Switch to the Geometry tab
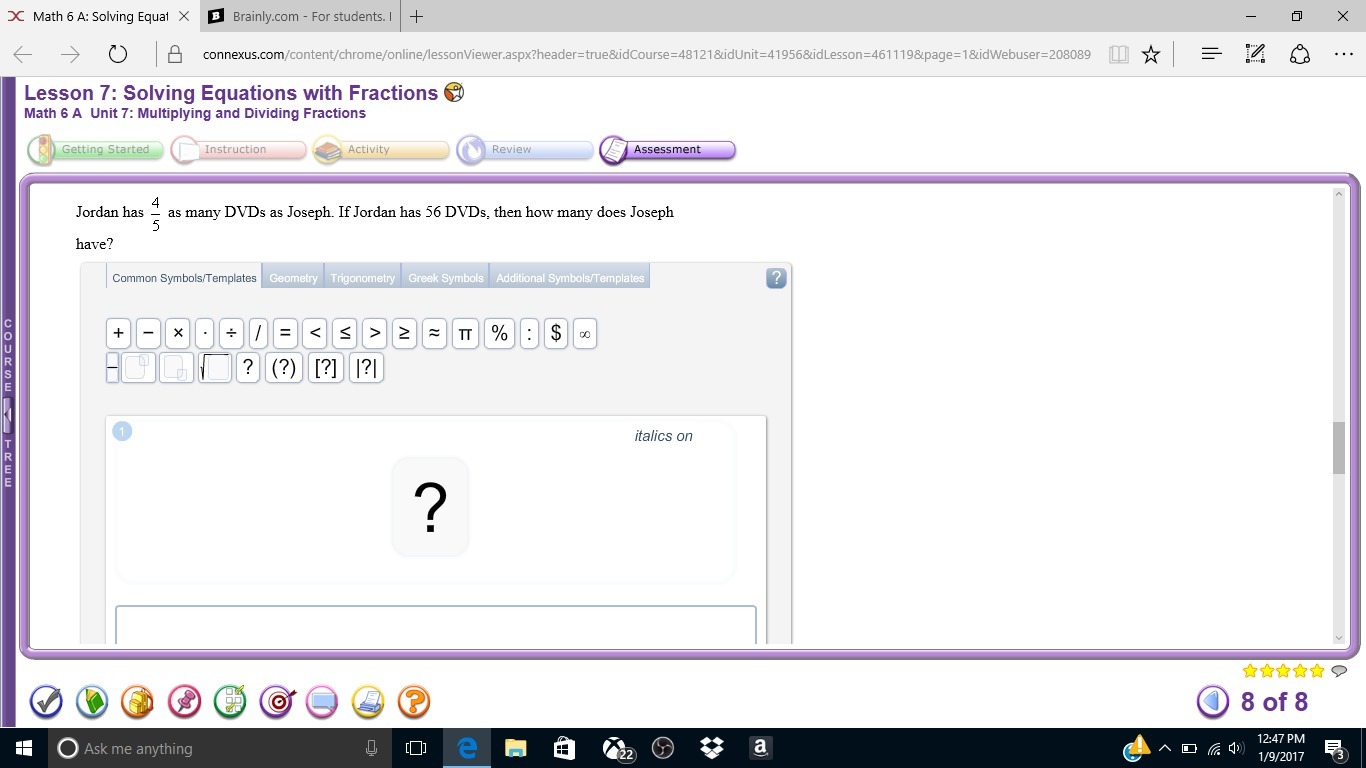This screenshot has height=768, width=1366. (x=293, y=277)
